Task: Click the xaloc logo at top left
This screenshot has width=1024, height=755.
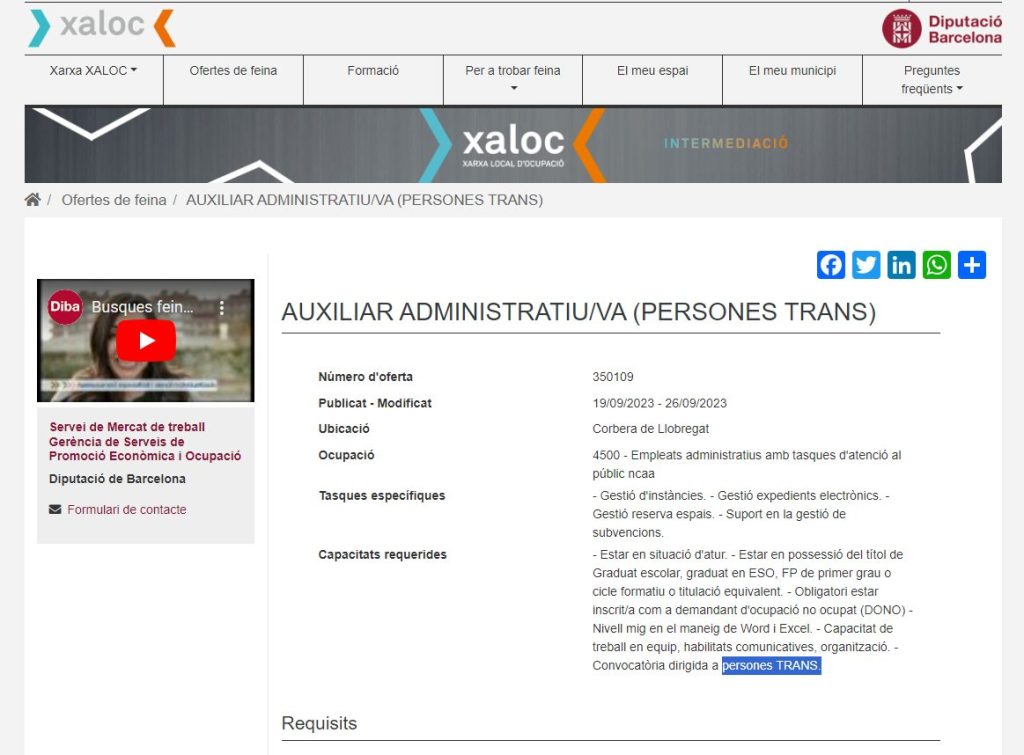Action: (x=102, y=27)
